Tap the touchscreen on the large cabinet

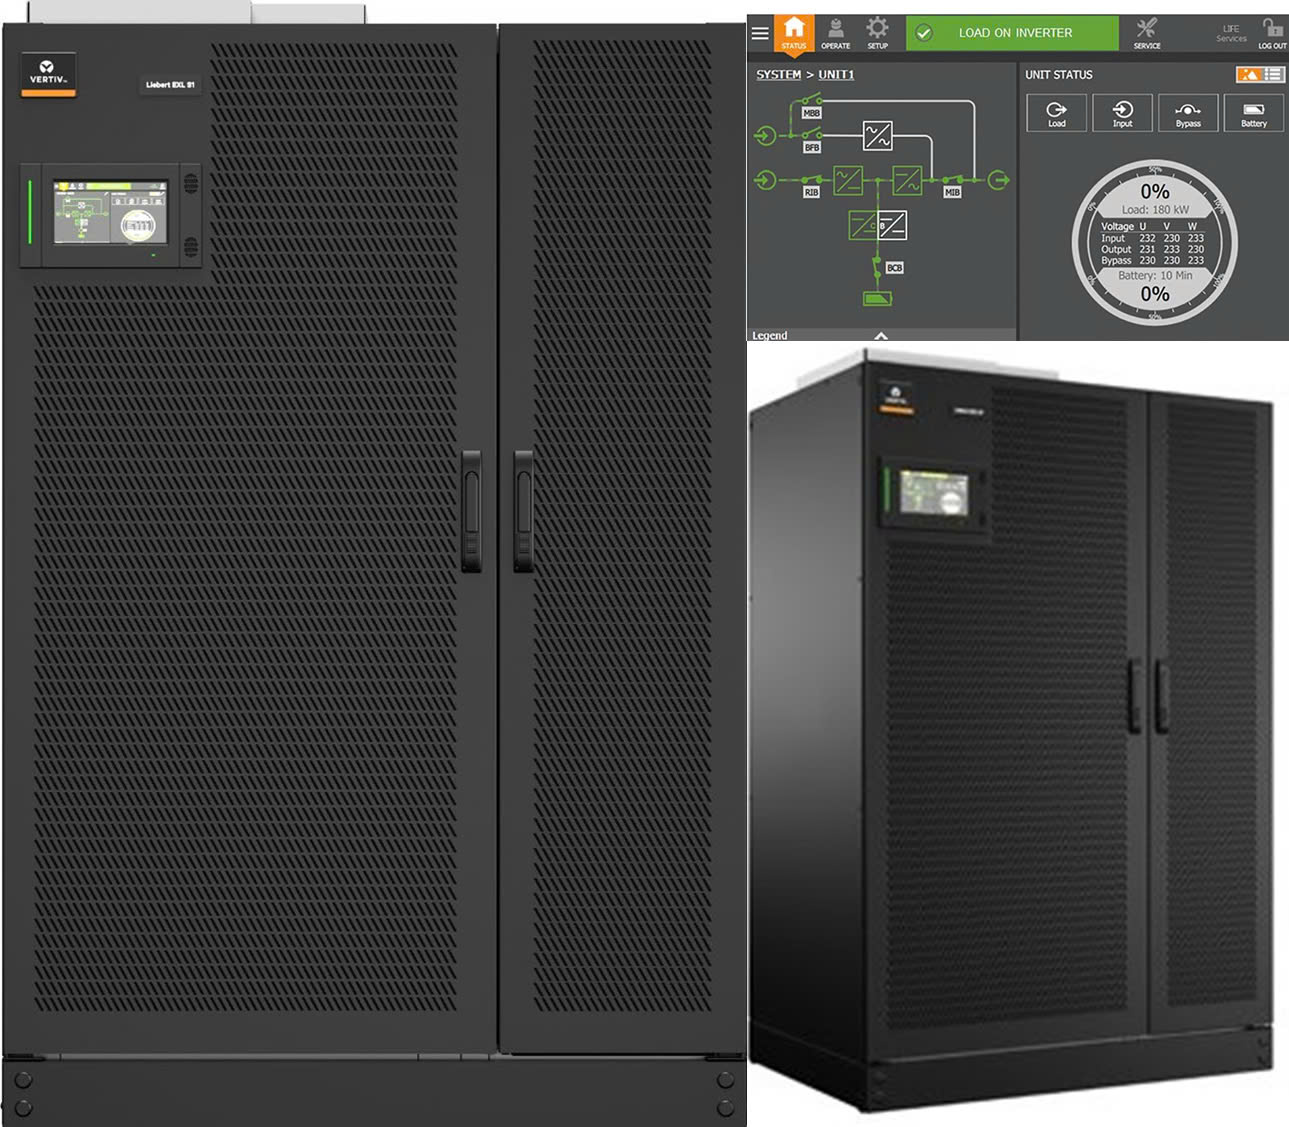tap(110, 213)
